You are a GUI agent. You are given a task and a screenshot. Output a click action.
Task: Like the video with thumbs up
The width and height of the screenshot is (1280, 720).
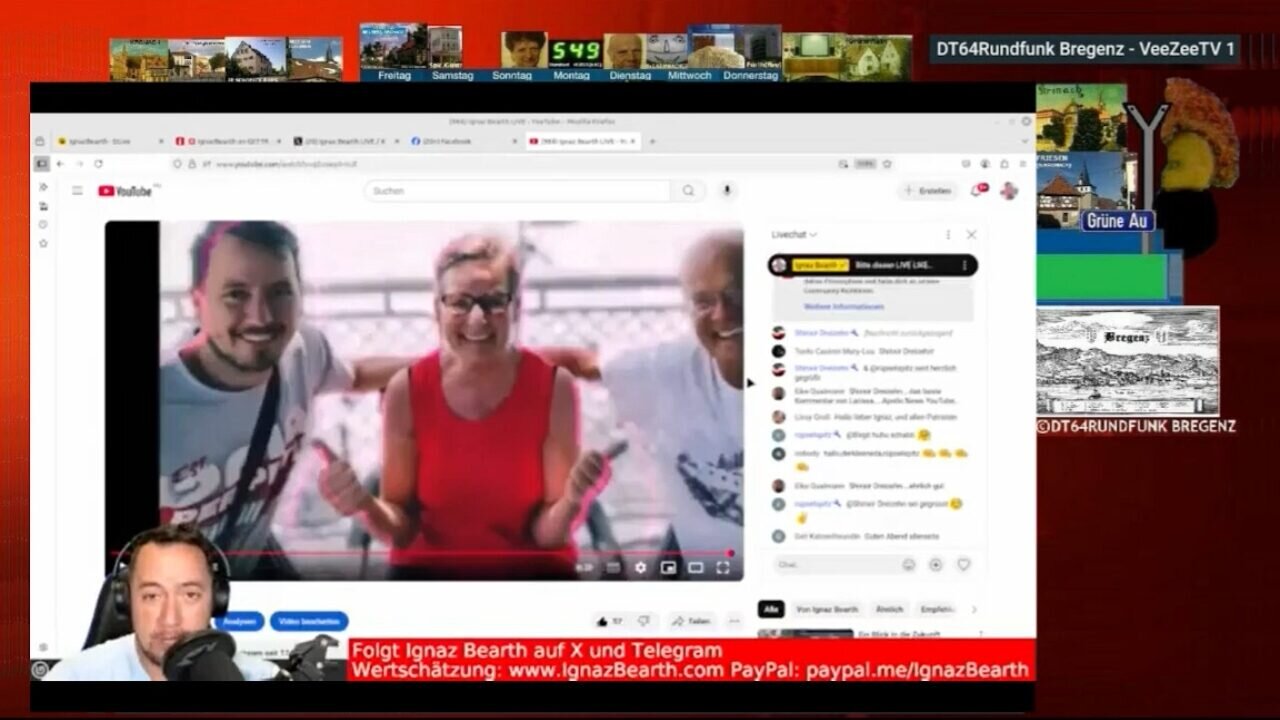click(x=609, y=621)
